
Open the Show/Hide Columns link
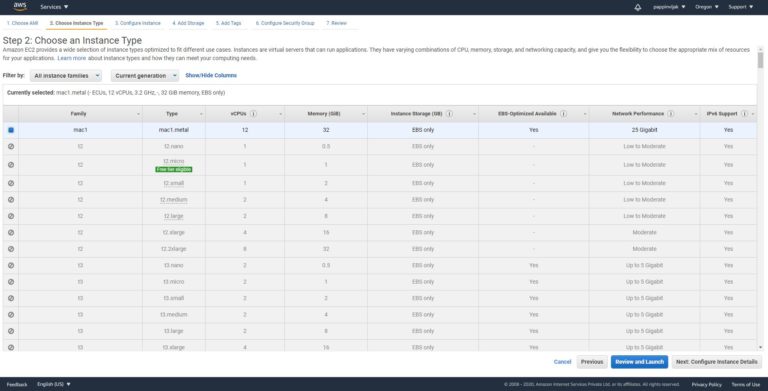click(211, 75)
